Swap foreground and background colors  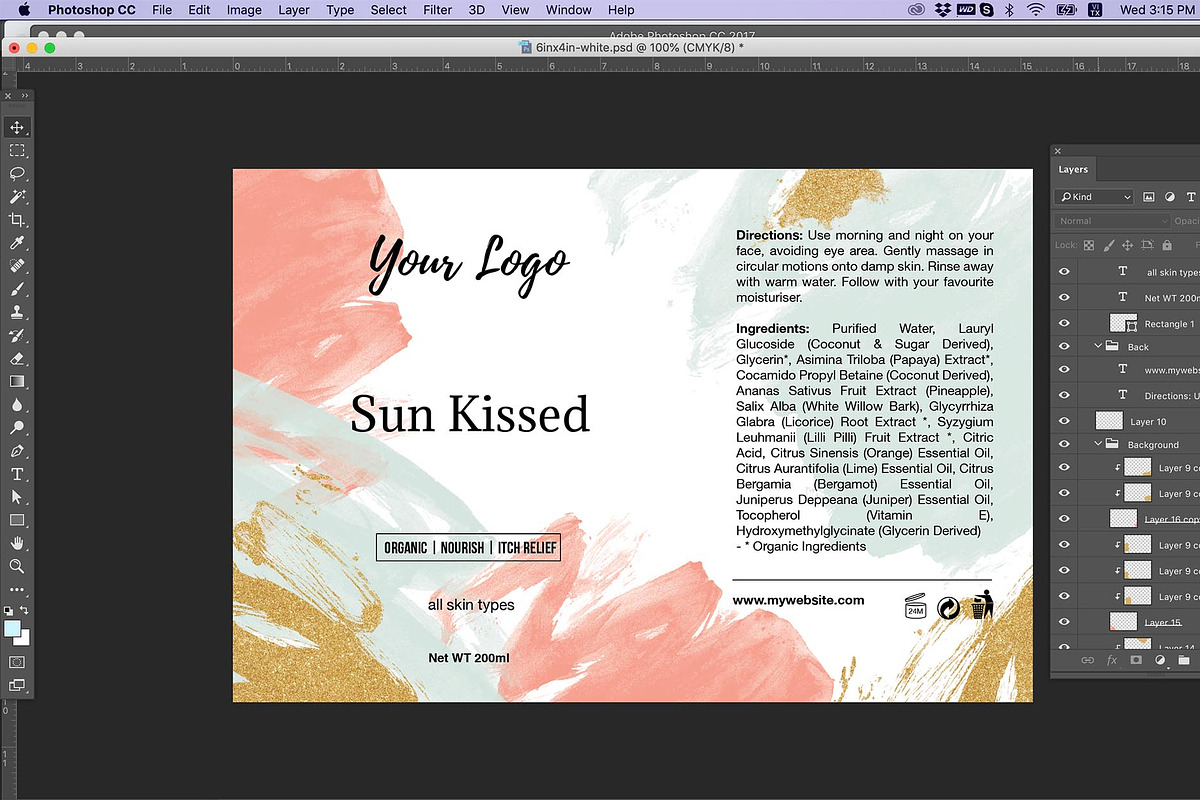tap(25, 609)
